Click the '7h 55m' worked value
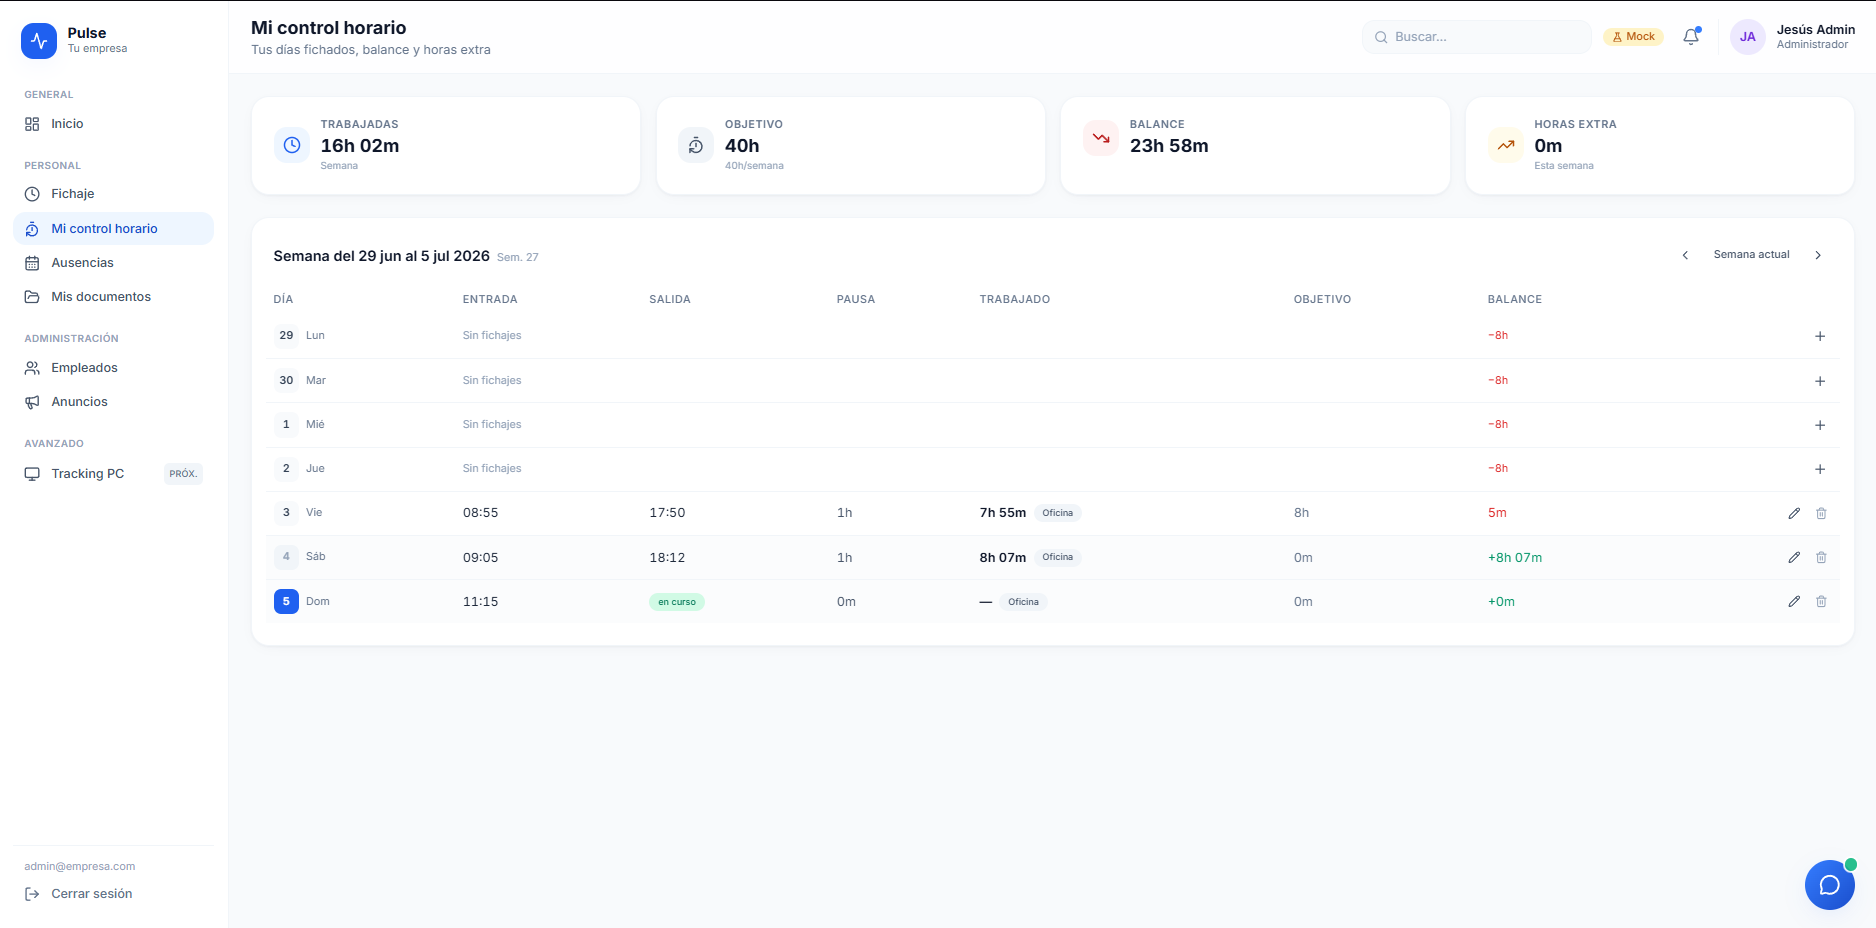This screenshot has height=928, width=1876. (x=1003, y=513)
